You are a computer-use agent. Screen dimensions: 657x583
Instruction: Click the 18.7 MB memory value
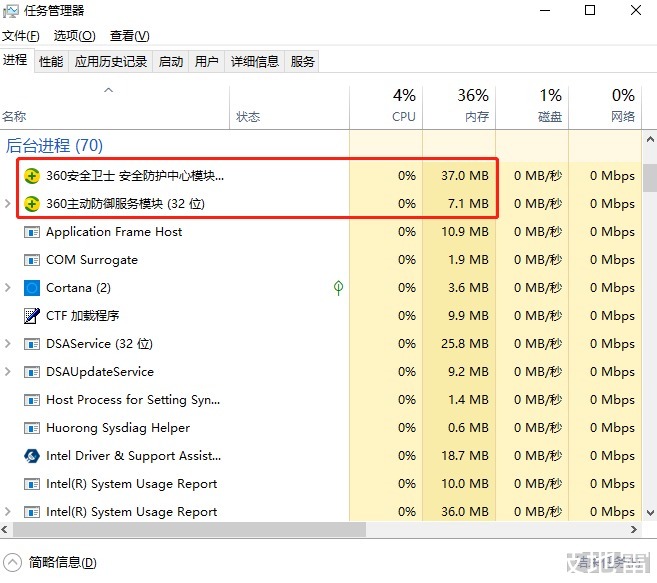pyautogui.click(x=465, y=456)
